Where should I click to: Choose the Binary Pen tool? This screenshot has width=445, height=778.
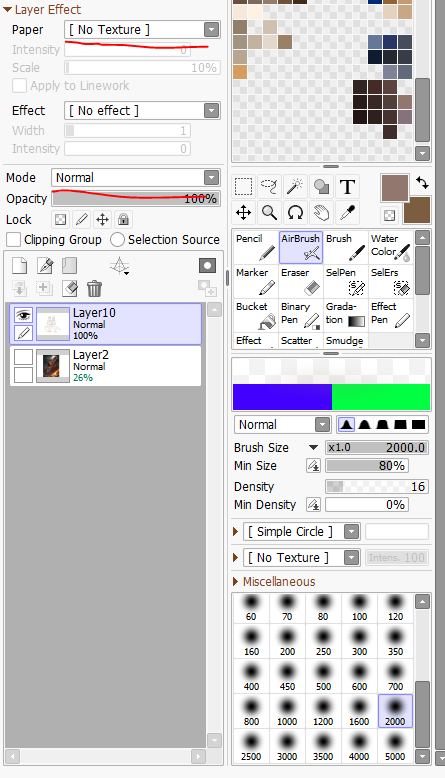click(x=301, y=315)
